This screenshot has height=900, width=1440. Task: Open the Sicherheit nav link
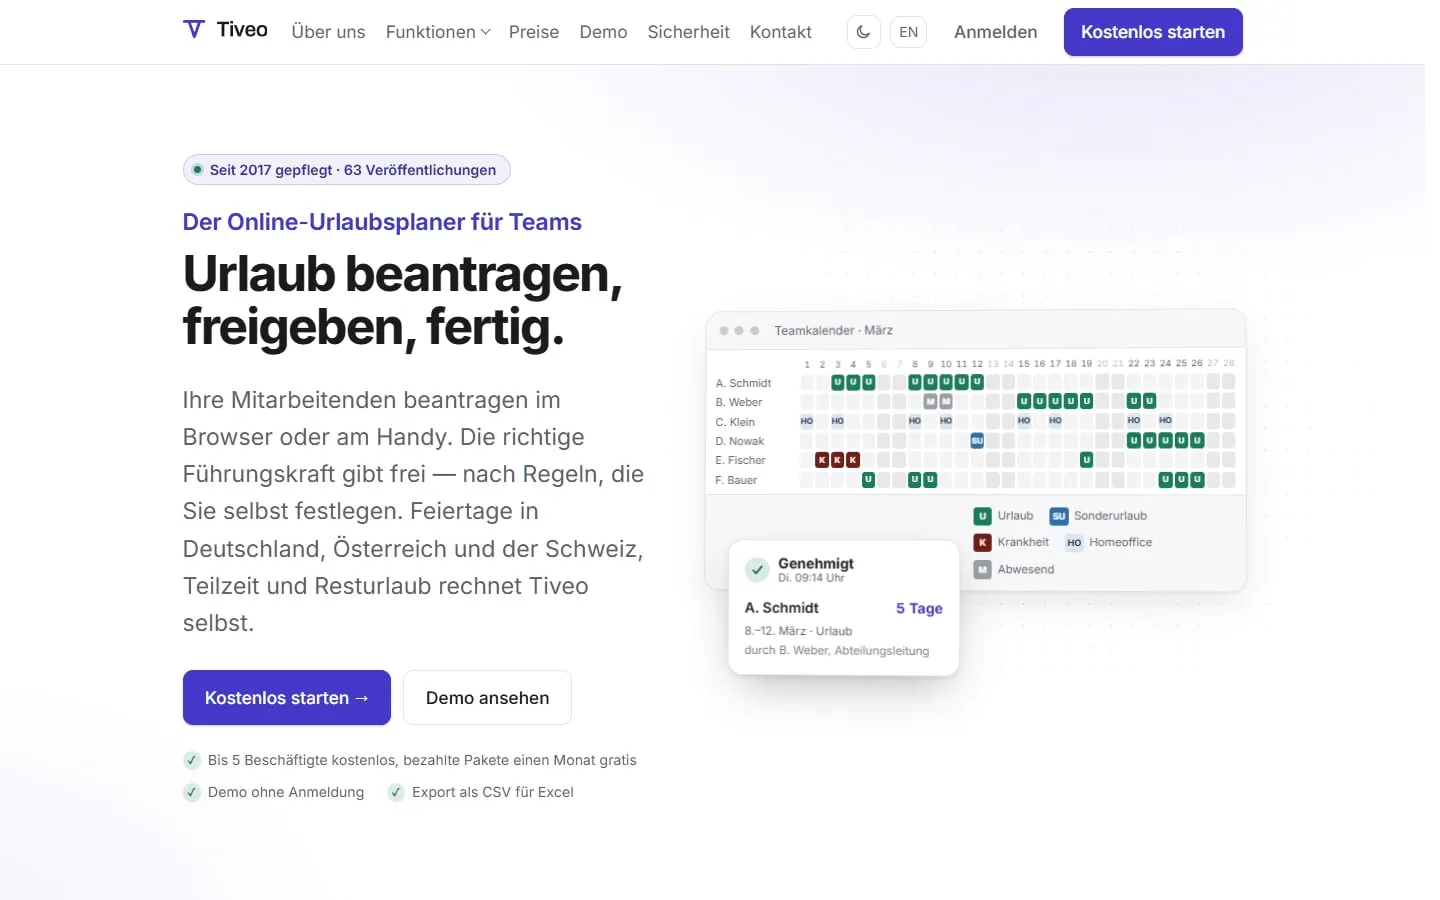pyautogui.click(x=688, y=32)
